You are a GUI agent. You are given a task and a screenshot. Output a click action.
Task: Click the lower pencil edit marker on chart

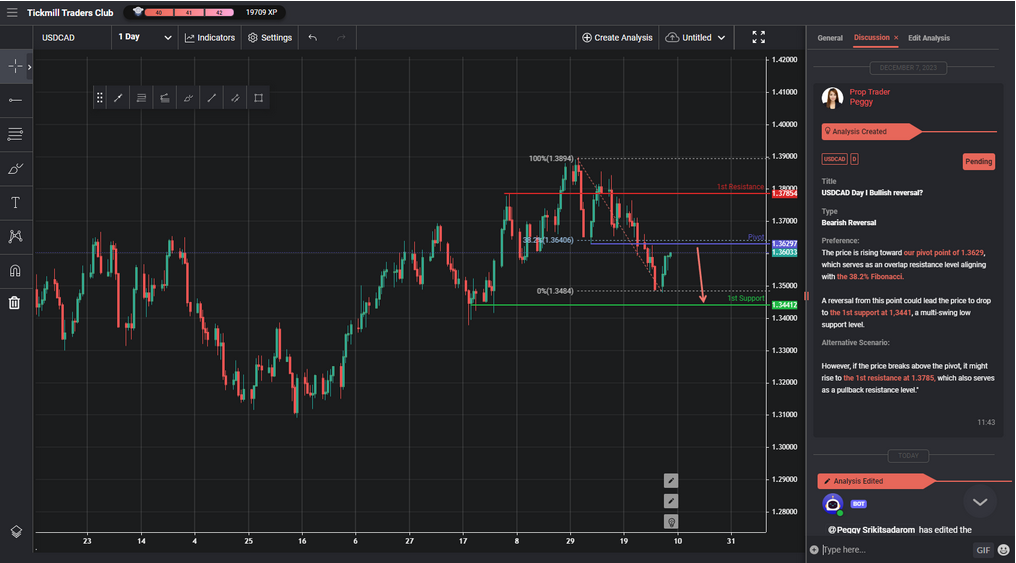click(x=671, y=501)
